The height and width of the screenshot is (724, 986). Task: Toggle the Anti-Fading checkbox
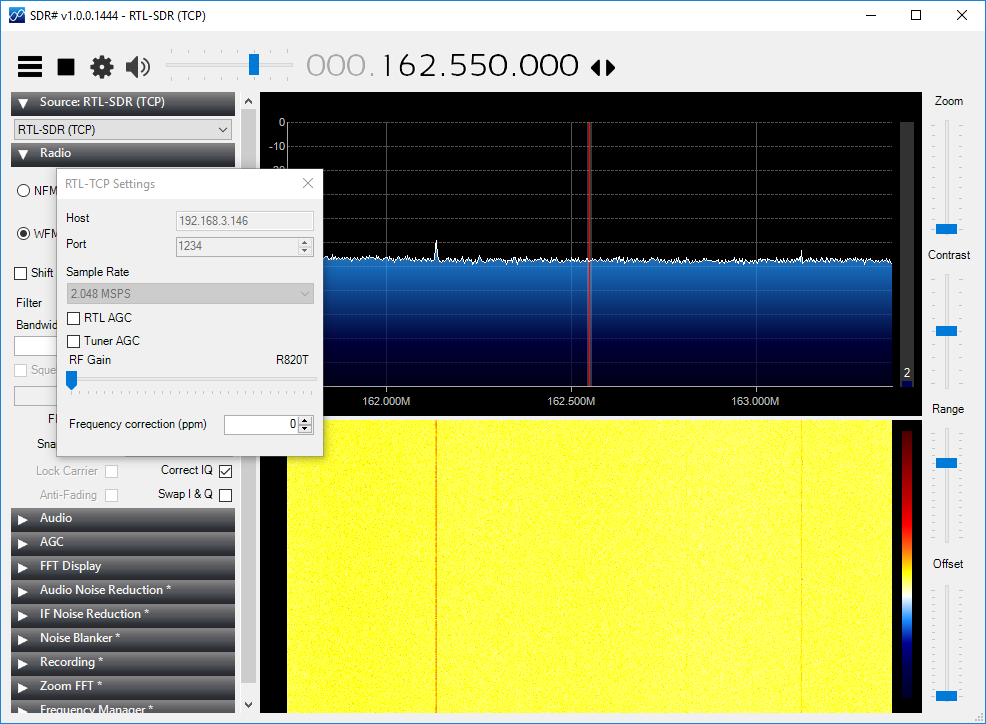112,495
